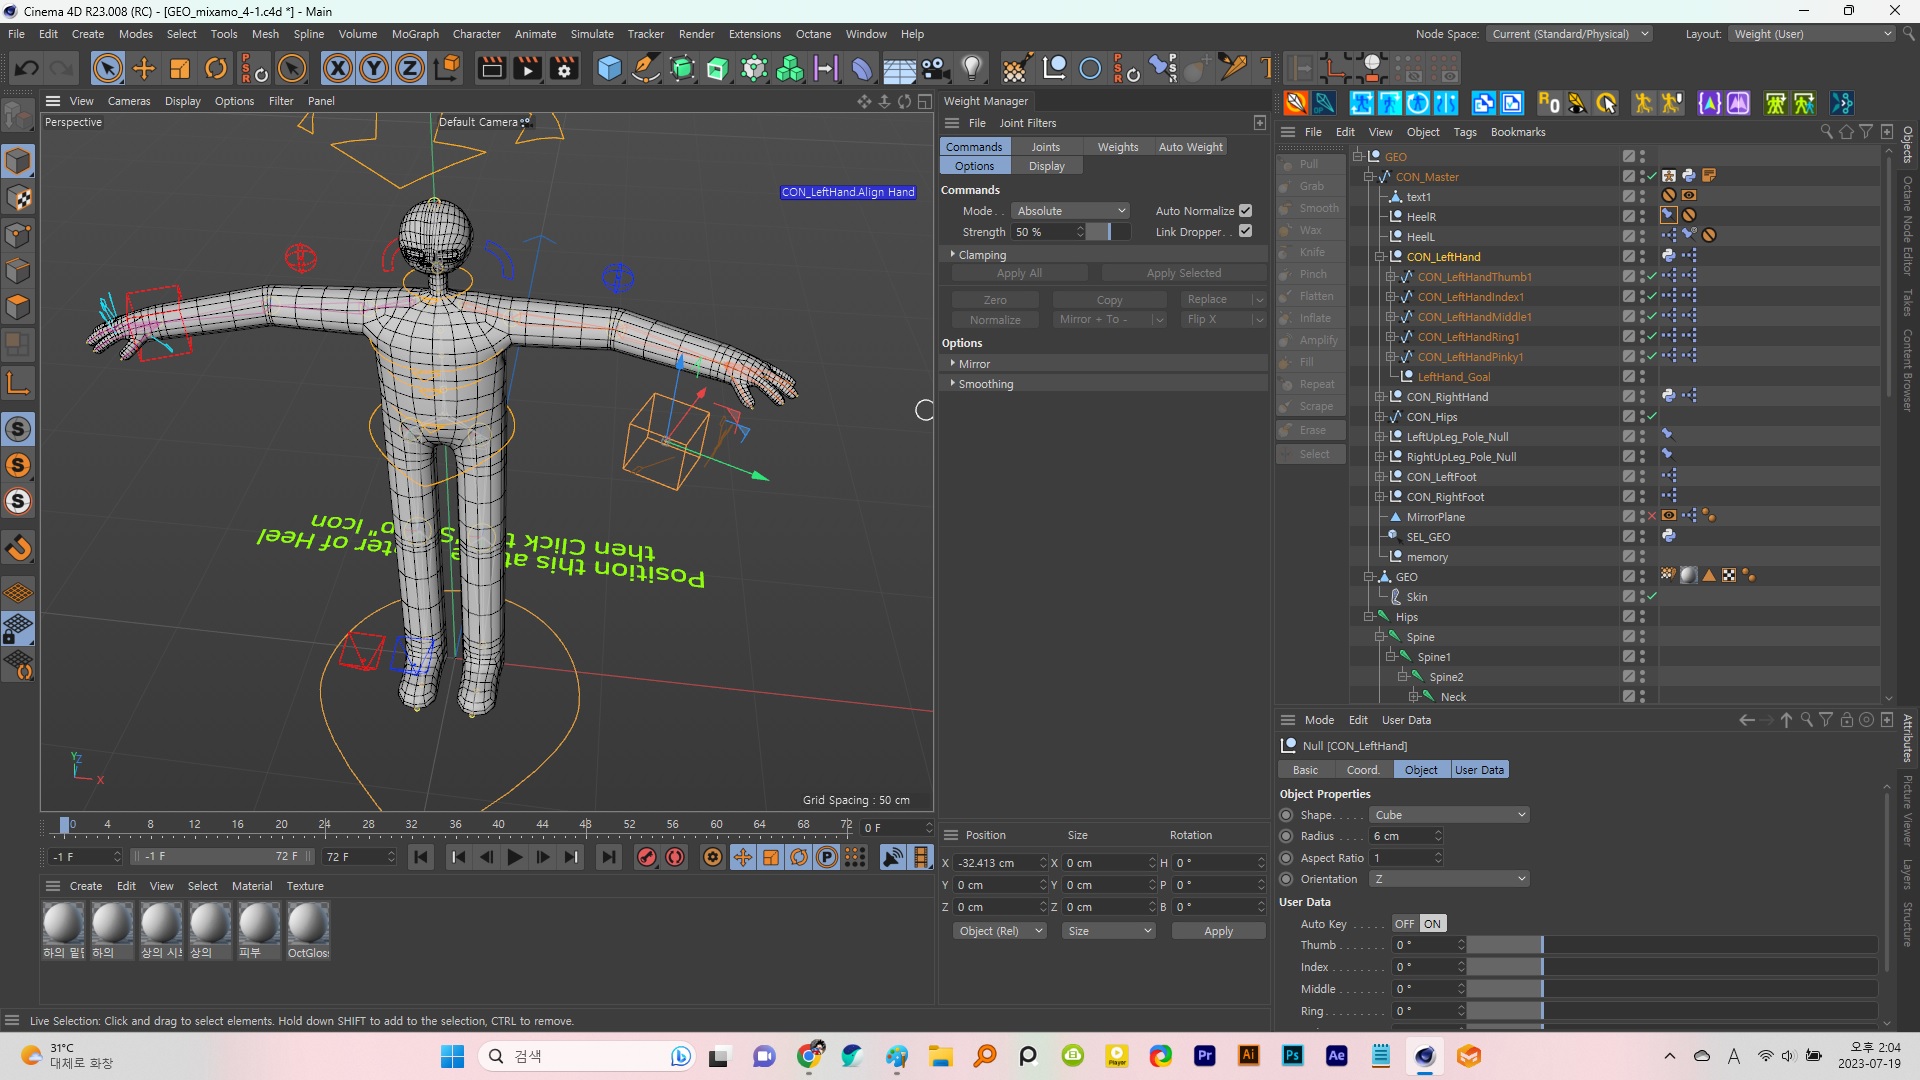The image size is (1920, 1080).
Task: Click the Floor grid object icon
Action: (898, 68)
